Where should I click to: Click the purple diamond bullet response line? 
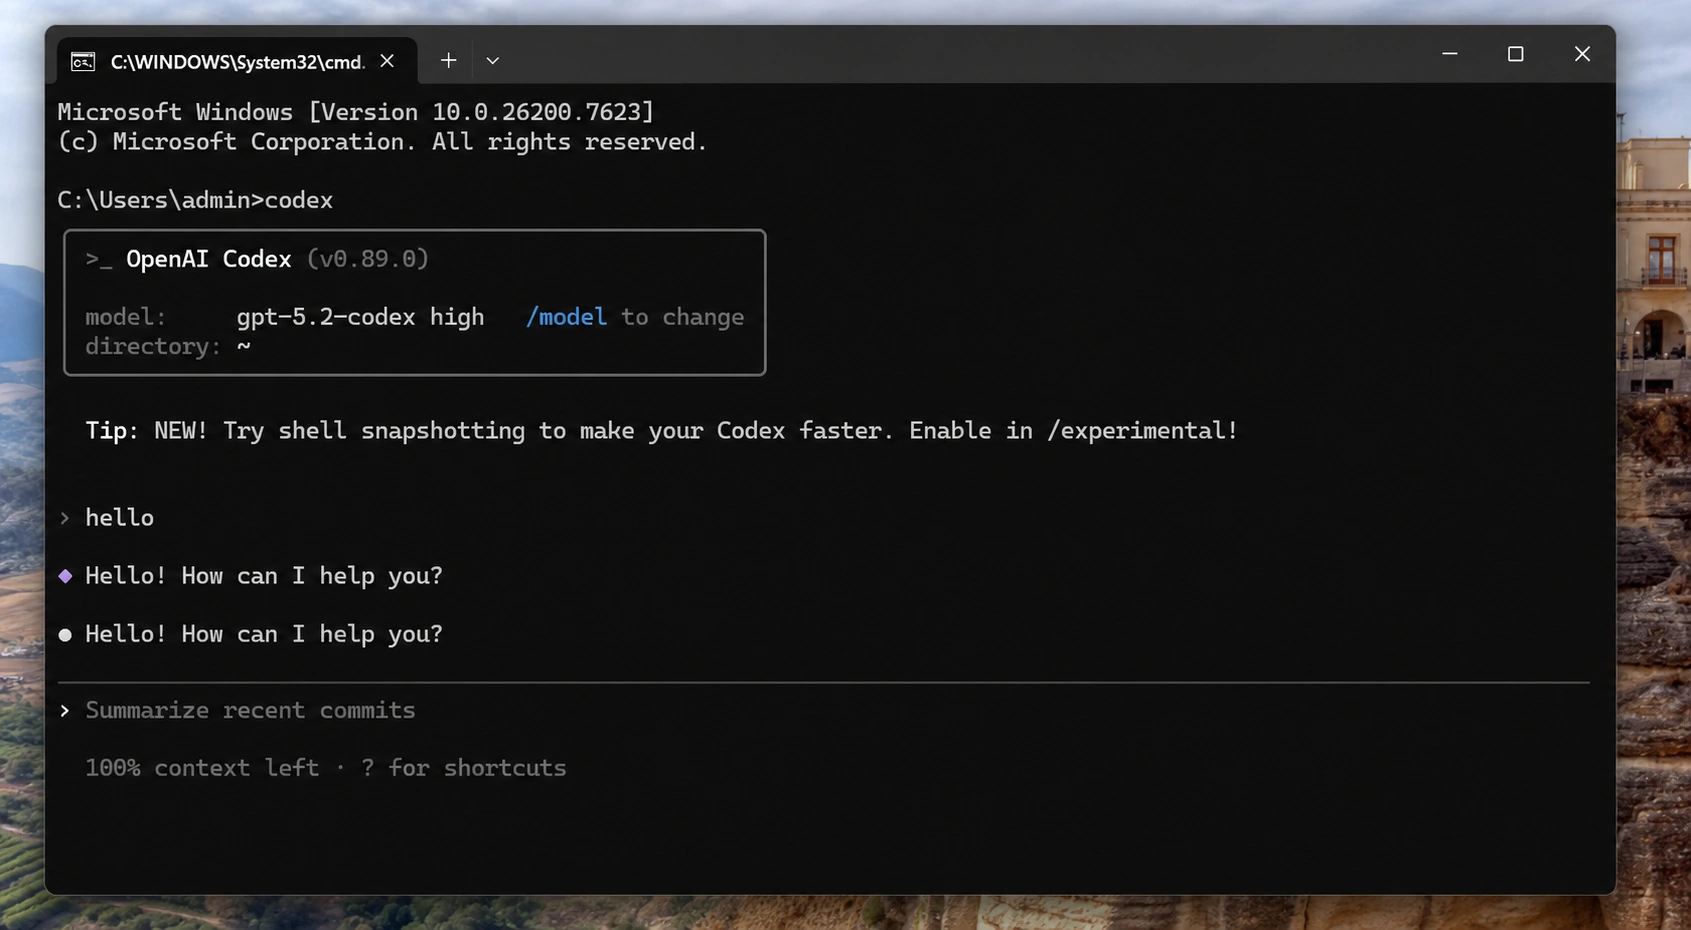click(251, 576)
